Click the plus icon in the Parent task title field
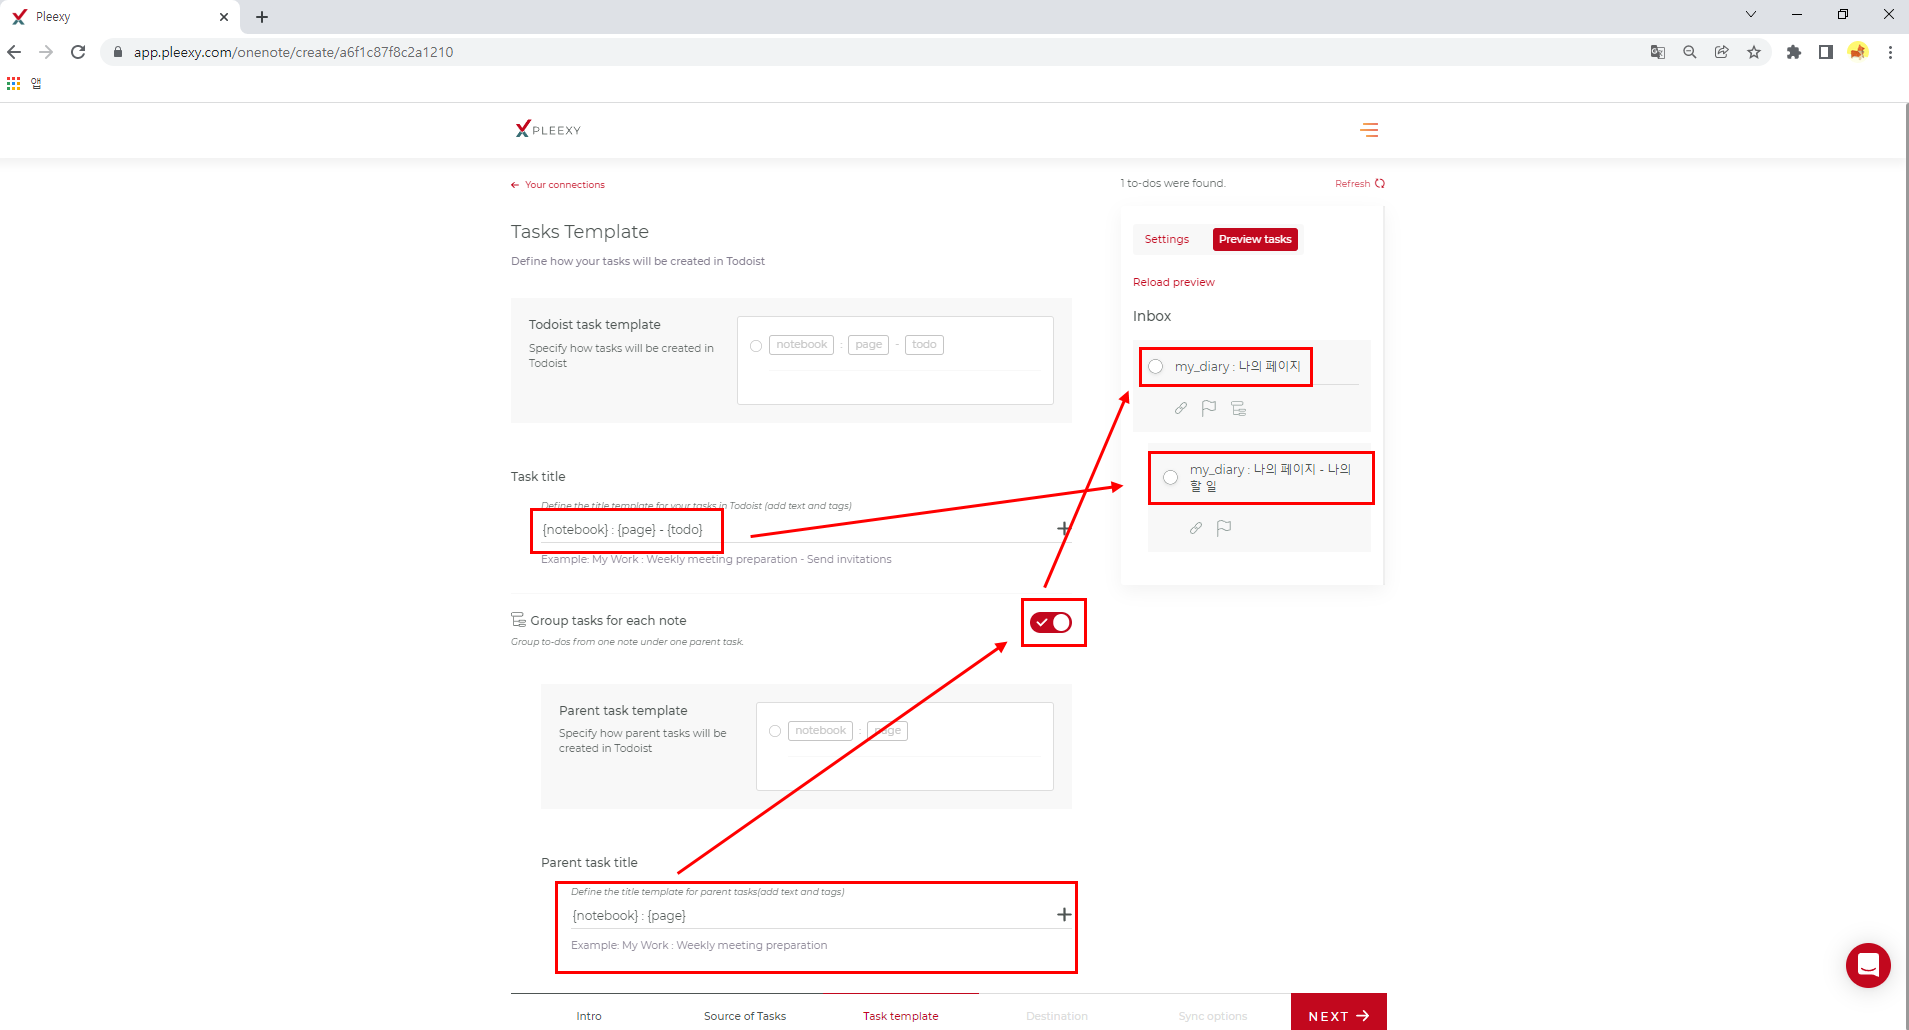This screenshot has height=1030, width=1909. (x=1064, y=914)
